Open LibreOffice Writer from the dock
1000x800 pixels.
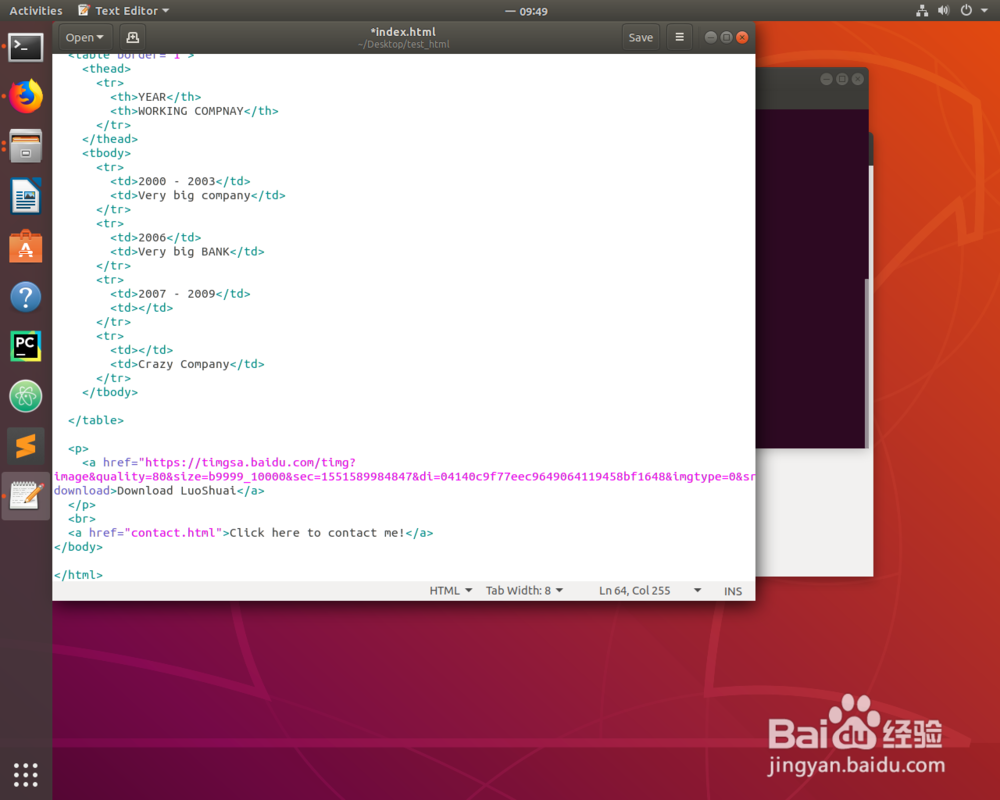click(26, 196)
